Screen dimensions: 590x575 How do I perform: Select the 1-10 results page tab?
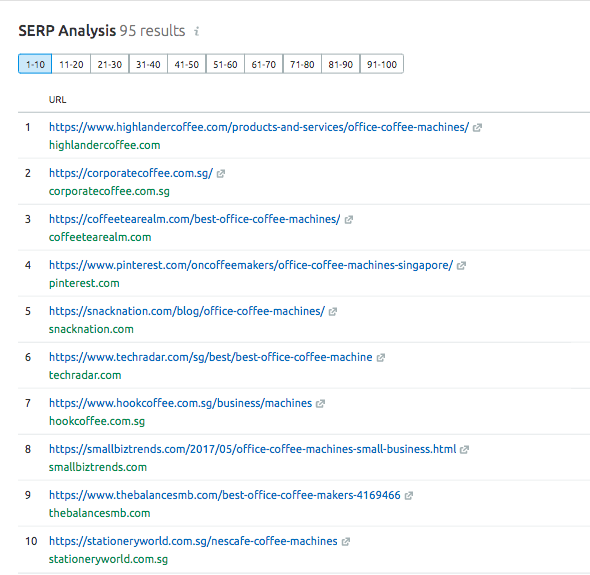click(x=35, y=64)
